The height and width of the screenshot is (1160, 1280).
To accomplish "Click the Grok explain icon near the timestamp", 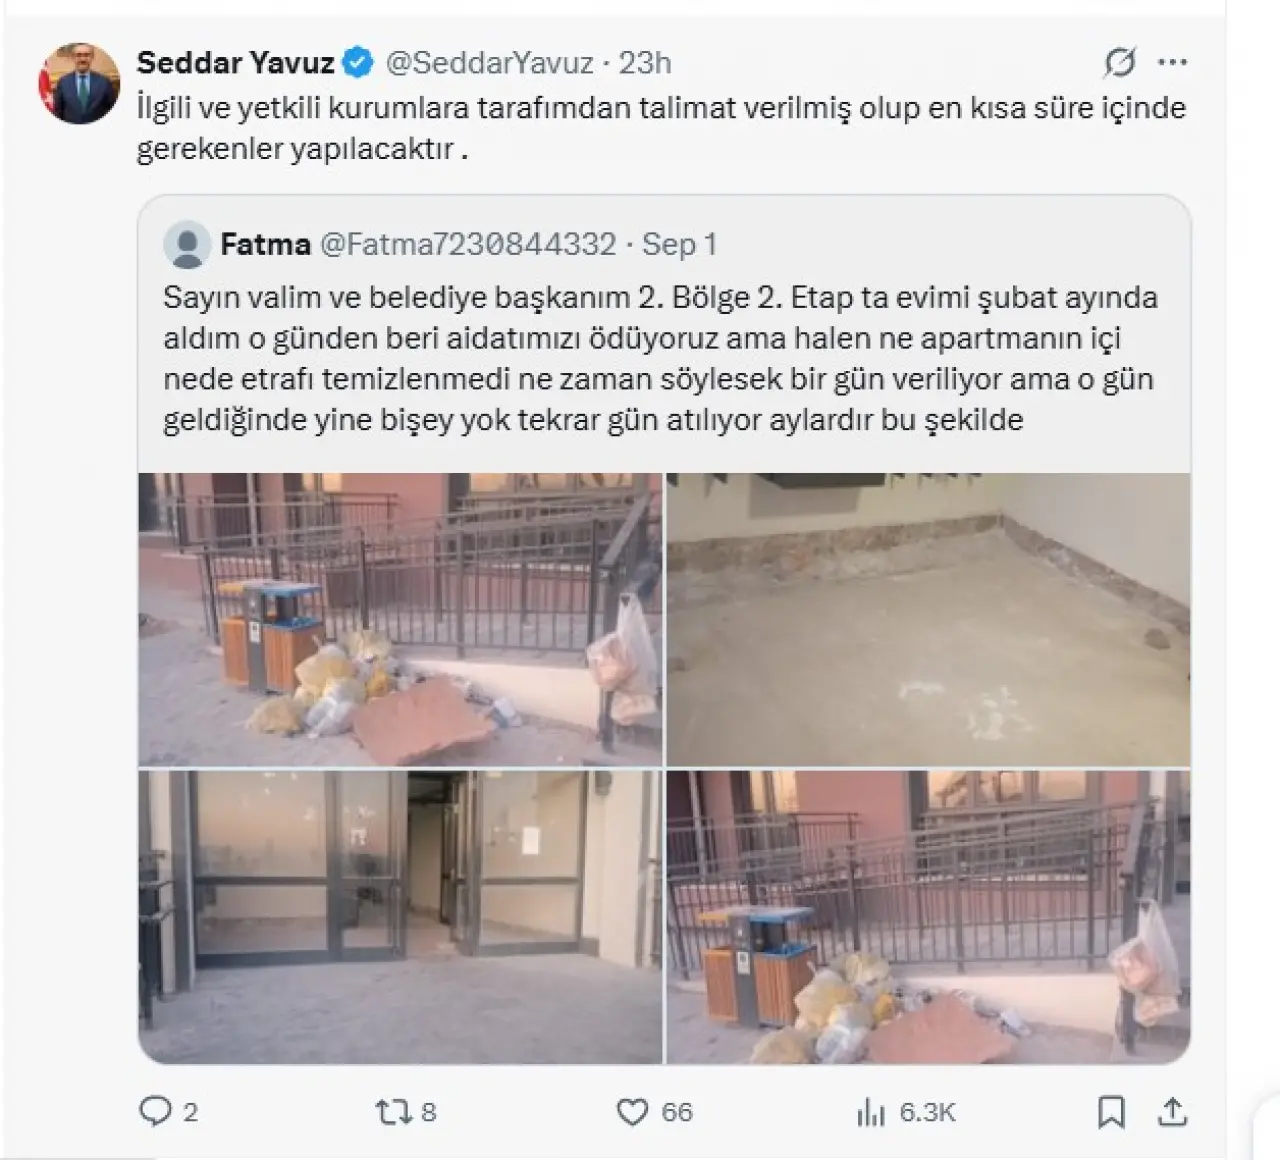I will click(1119, 63).
